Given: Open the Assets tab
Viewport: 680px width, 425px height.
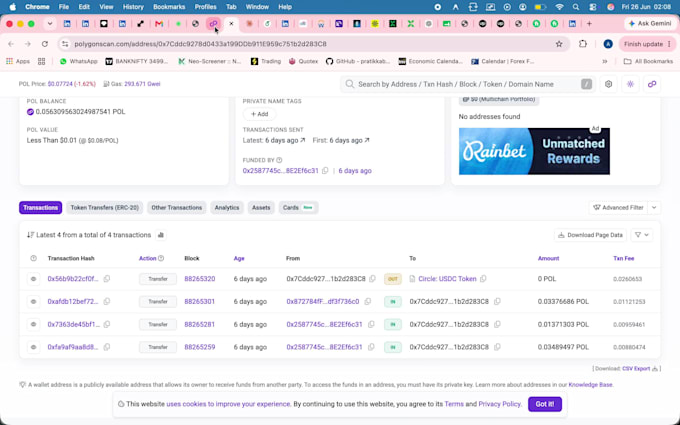Looking at the screenshot, I should click(261, 208).
